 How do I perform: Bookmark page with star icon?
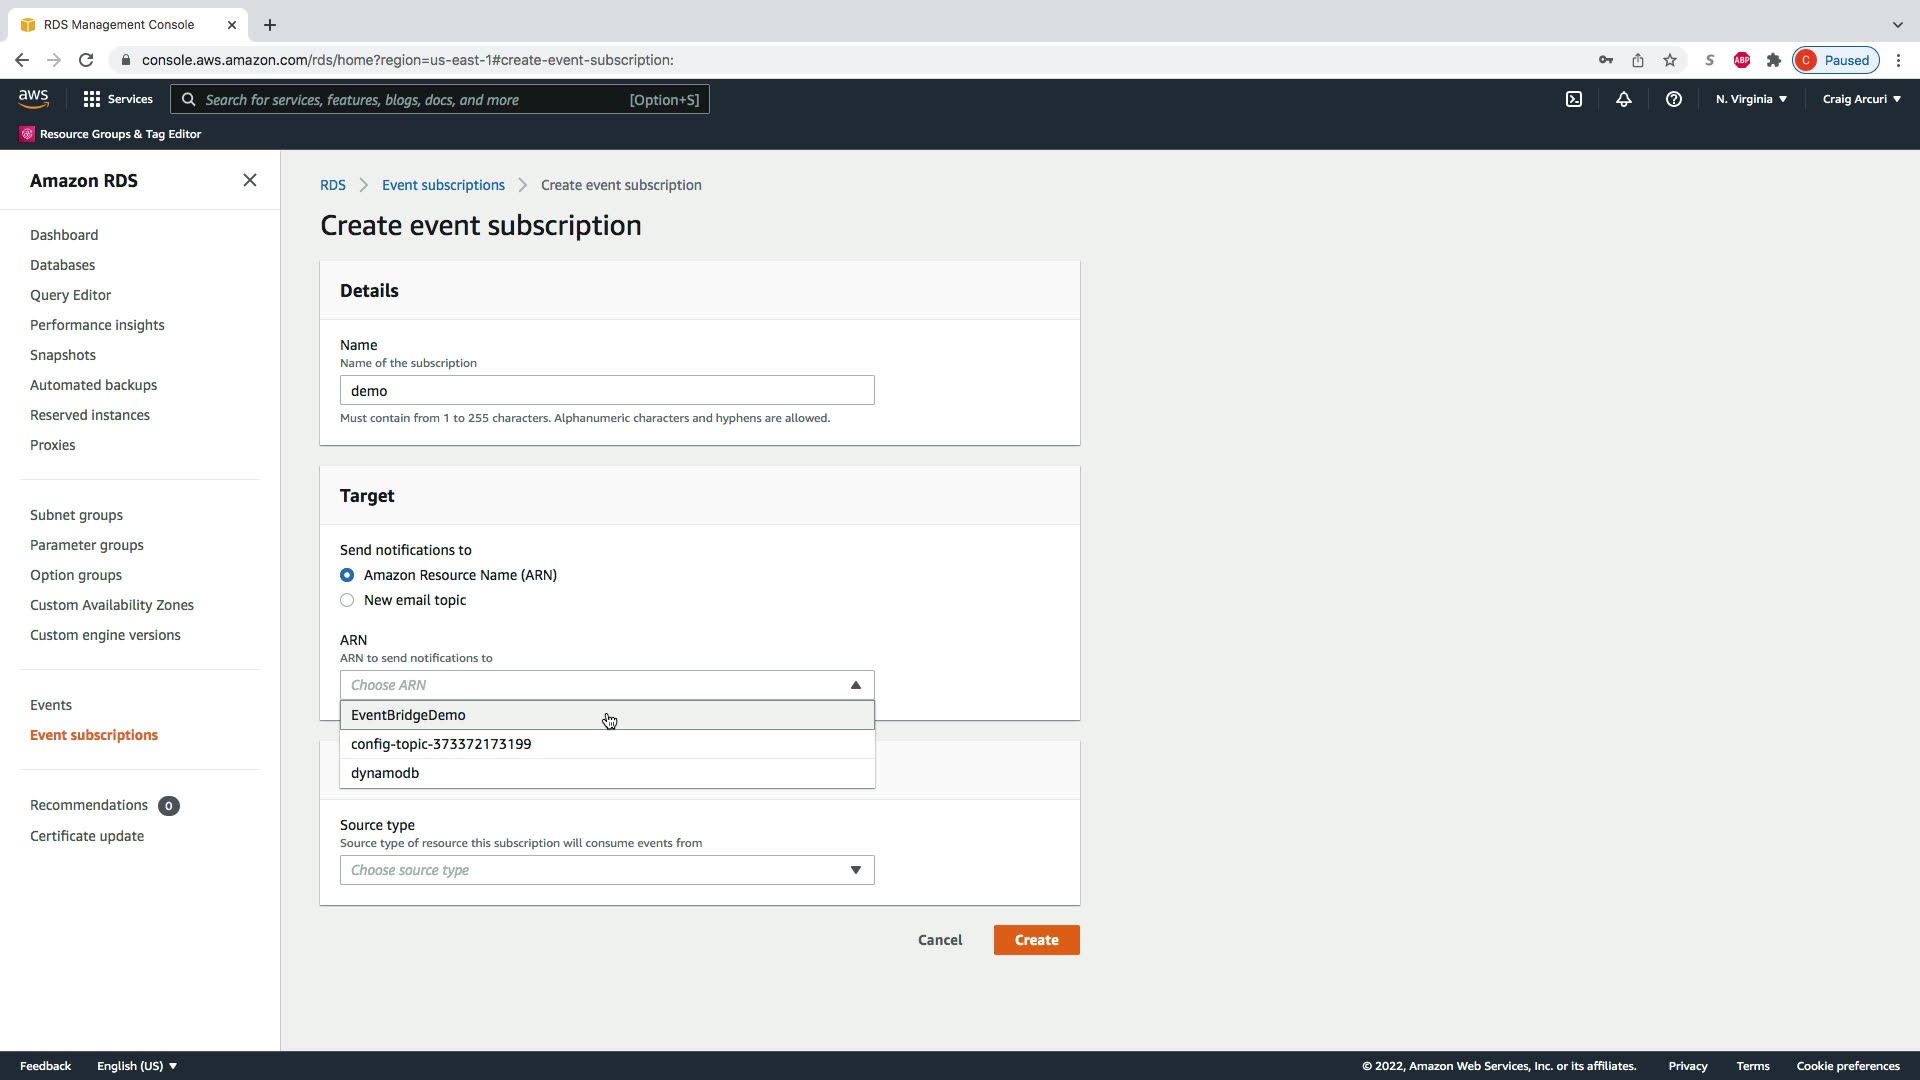(x=1670, y=60)
